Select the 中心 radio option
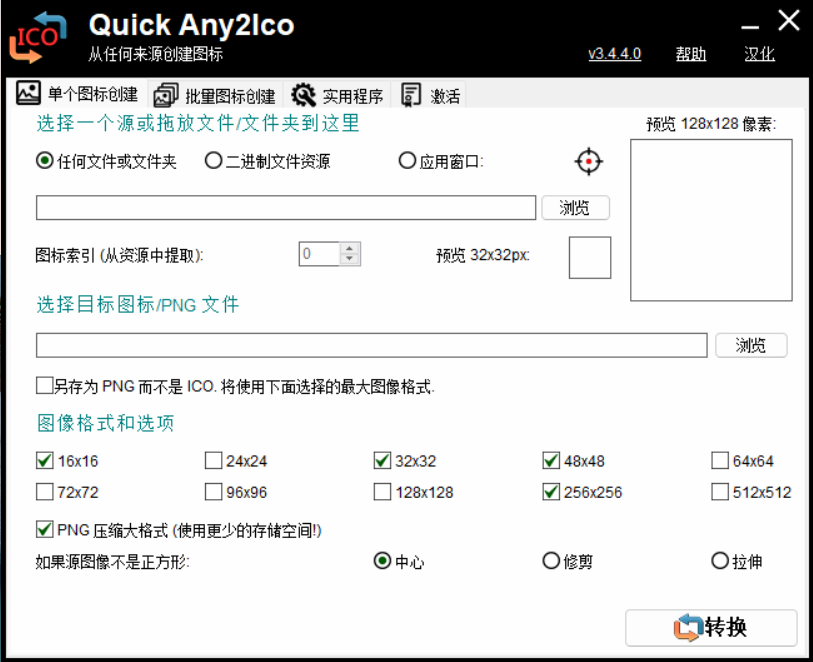Image resolution: width=813 pixels, height=662 pixels. (382, 560)
